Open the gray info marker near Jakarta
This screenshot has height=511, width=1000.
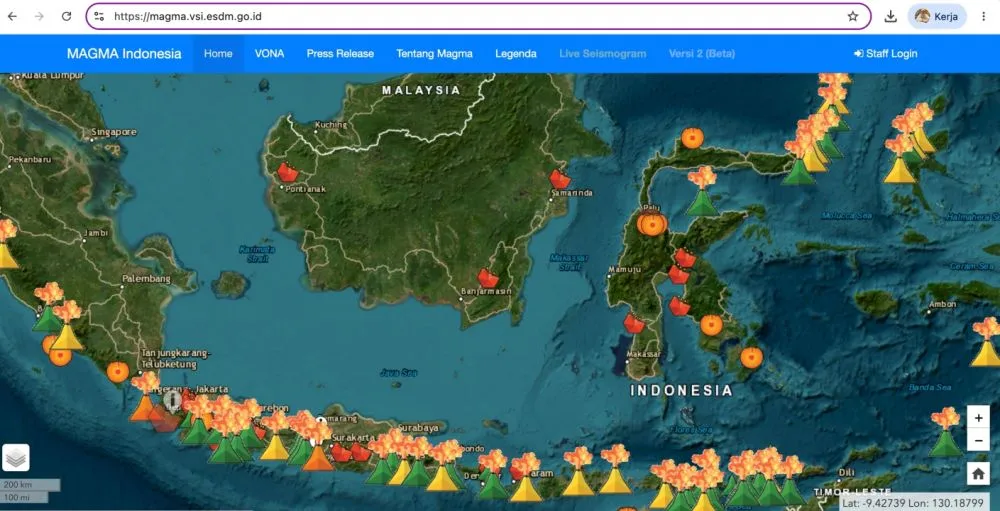click(172, 400)
